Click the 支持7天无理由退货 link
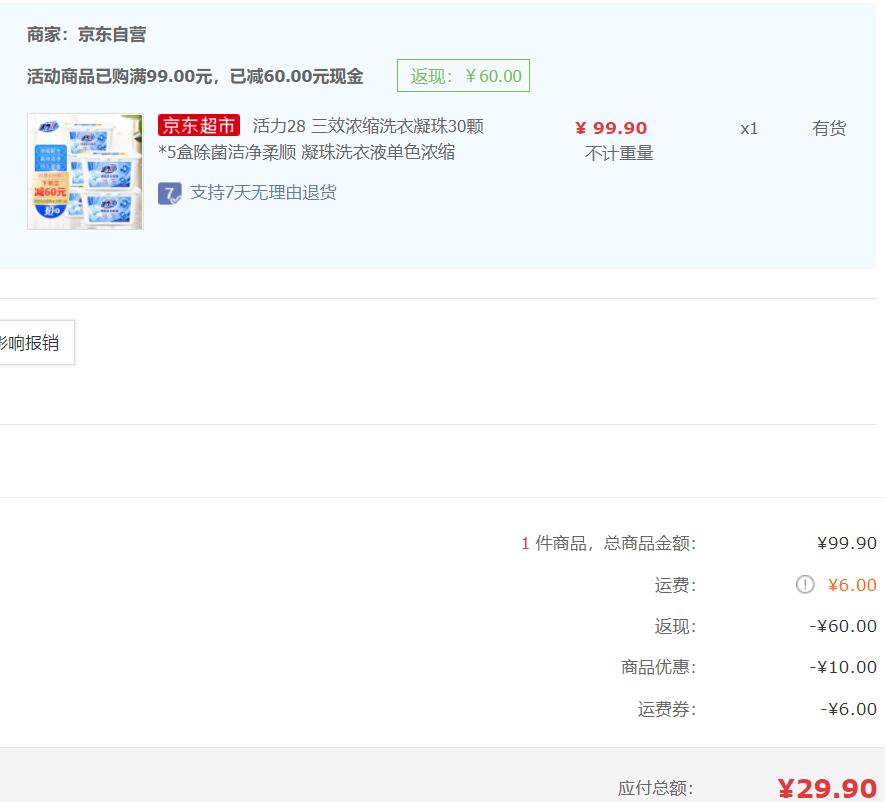This screenshot has width=885, height=802. click(x=263, y=193)
